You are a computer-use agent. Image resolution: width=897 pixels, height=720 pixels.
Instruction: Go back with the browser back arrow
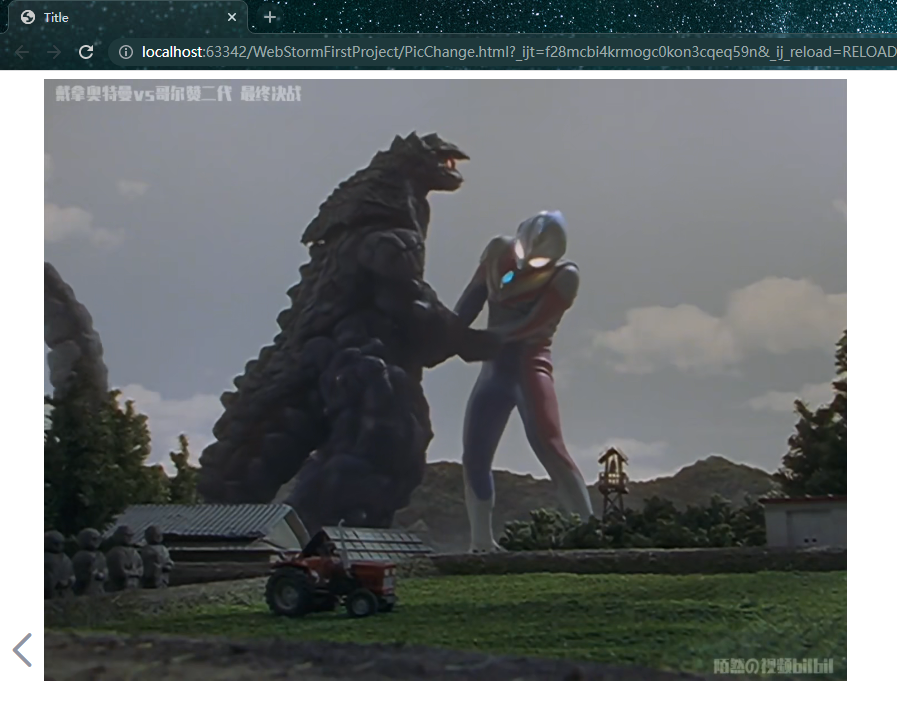(x=22, y=52)
